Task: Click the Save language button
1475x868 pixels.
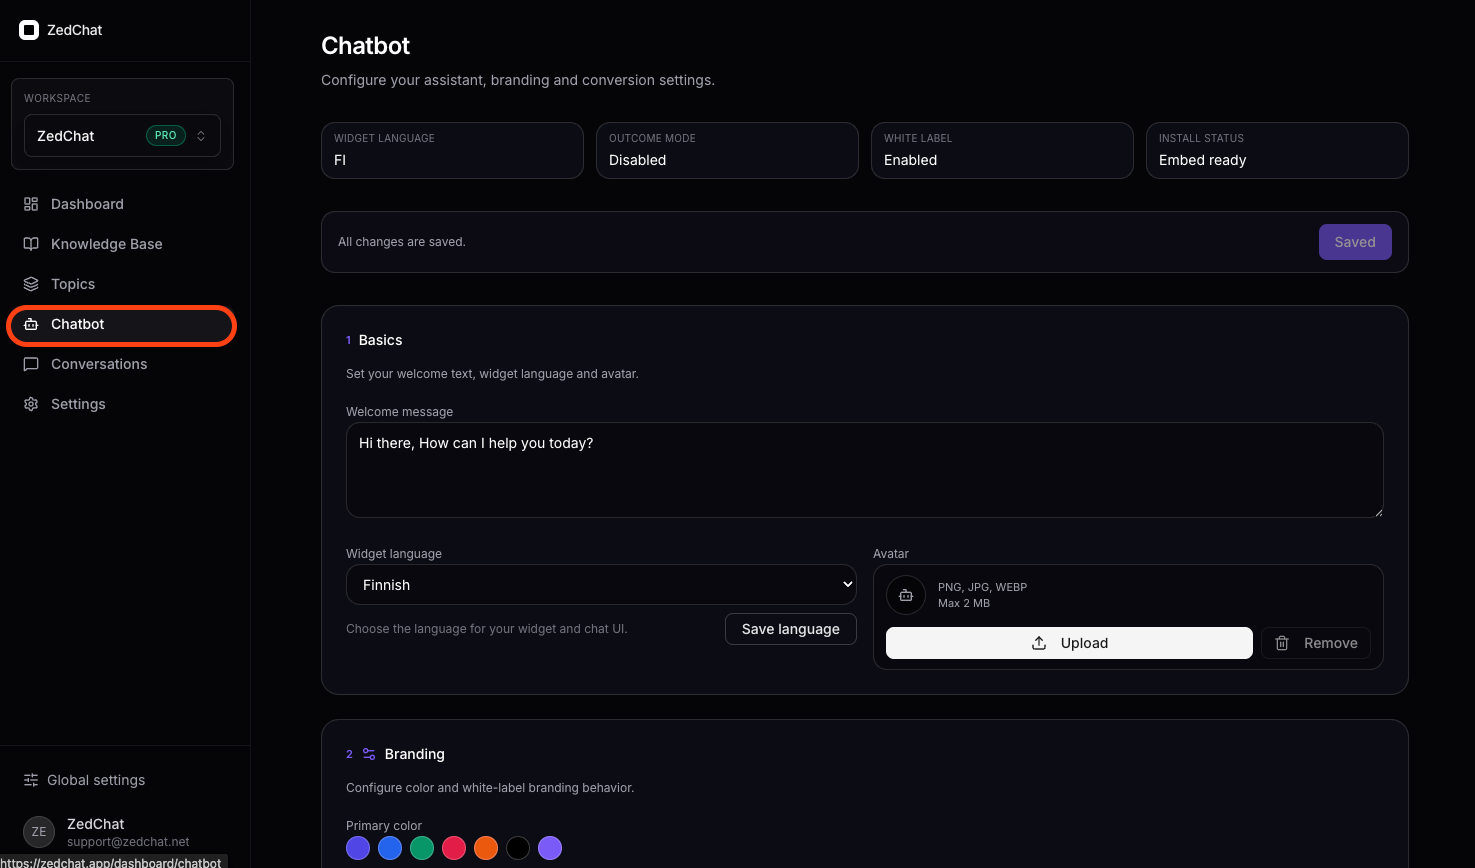Action: pyautogui.click(x=790, y=629)
